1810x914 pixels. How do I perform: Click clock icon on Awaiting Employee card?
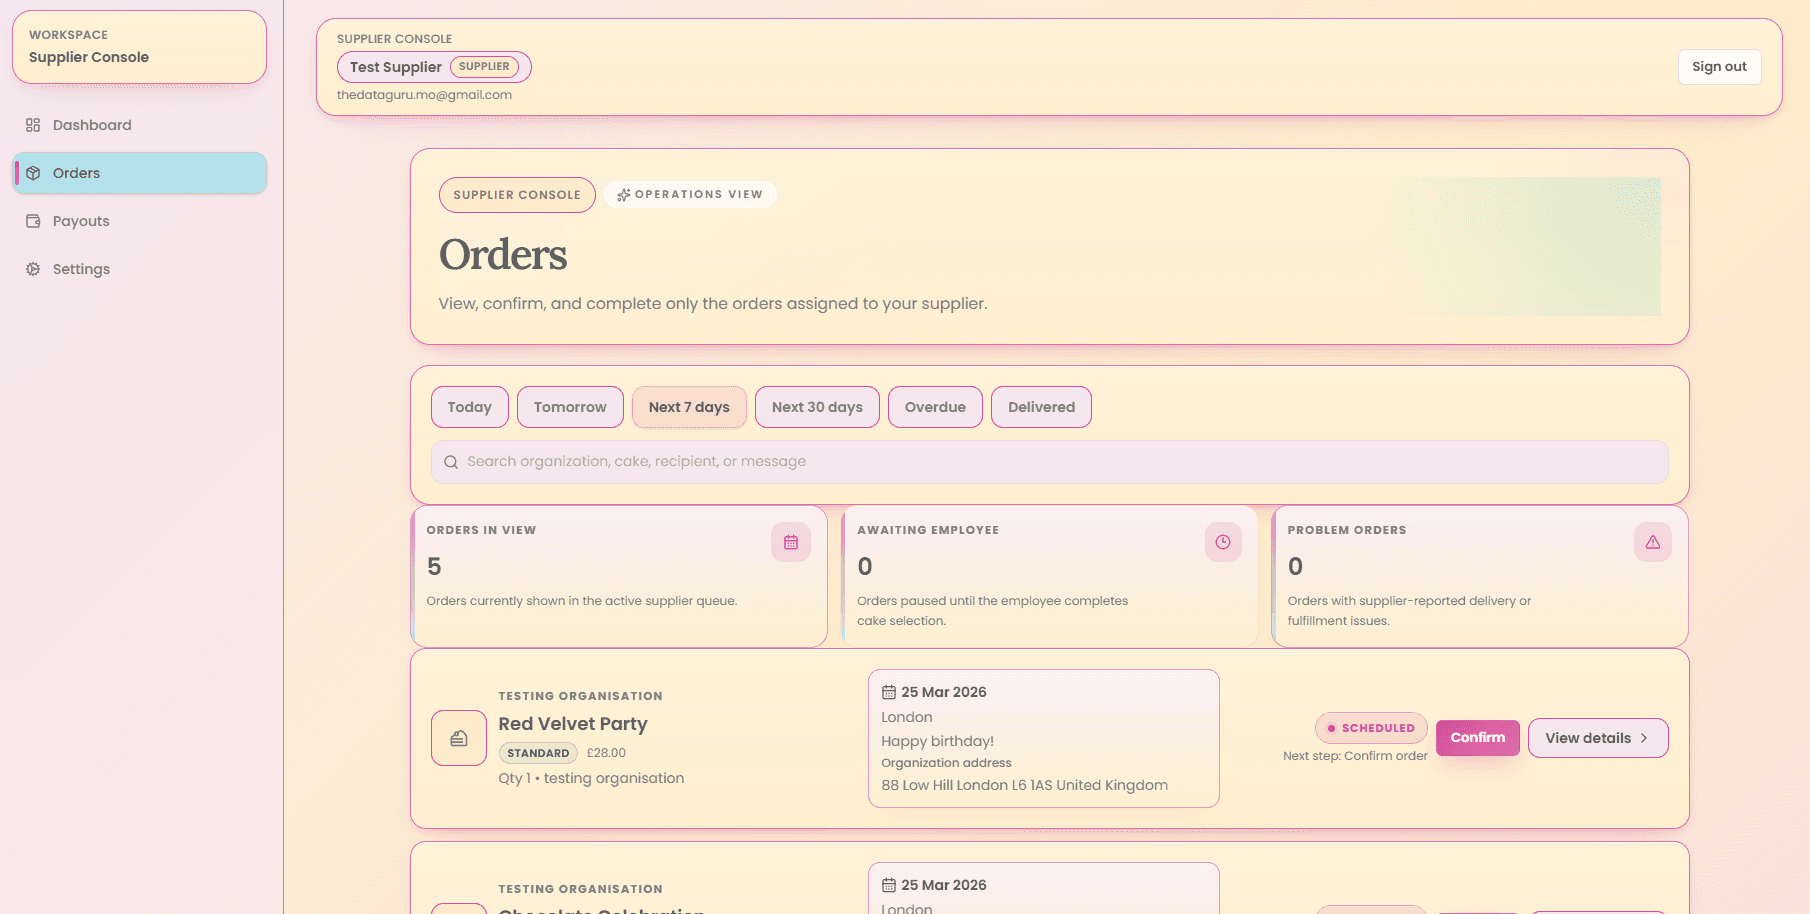click(x=1222, y=542)
